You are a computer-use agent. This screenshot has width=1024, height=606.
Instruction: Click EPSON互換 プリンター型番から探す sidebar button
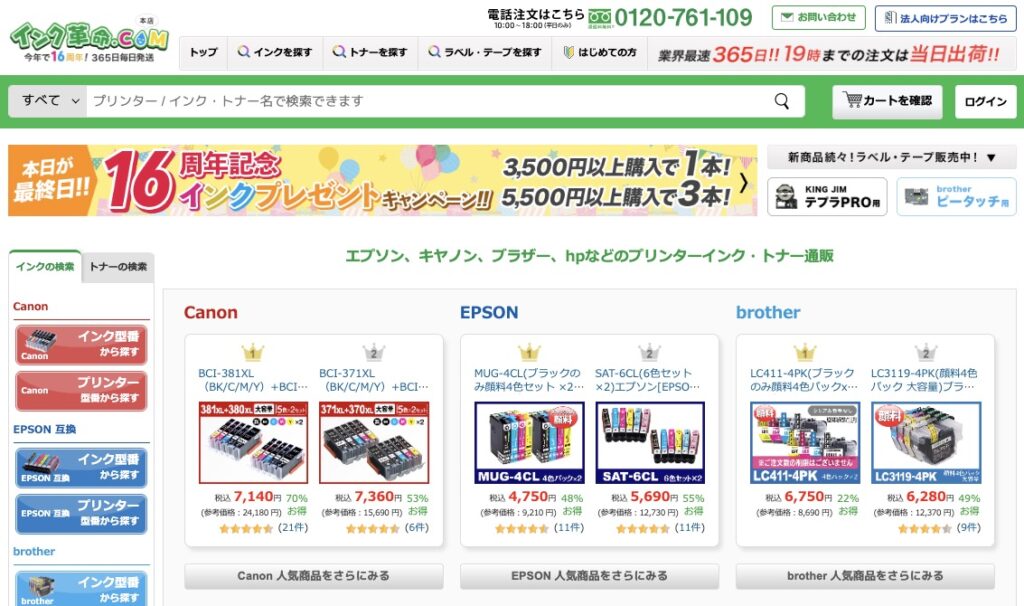(81, 513)
